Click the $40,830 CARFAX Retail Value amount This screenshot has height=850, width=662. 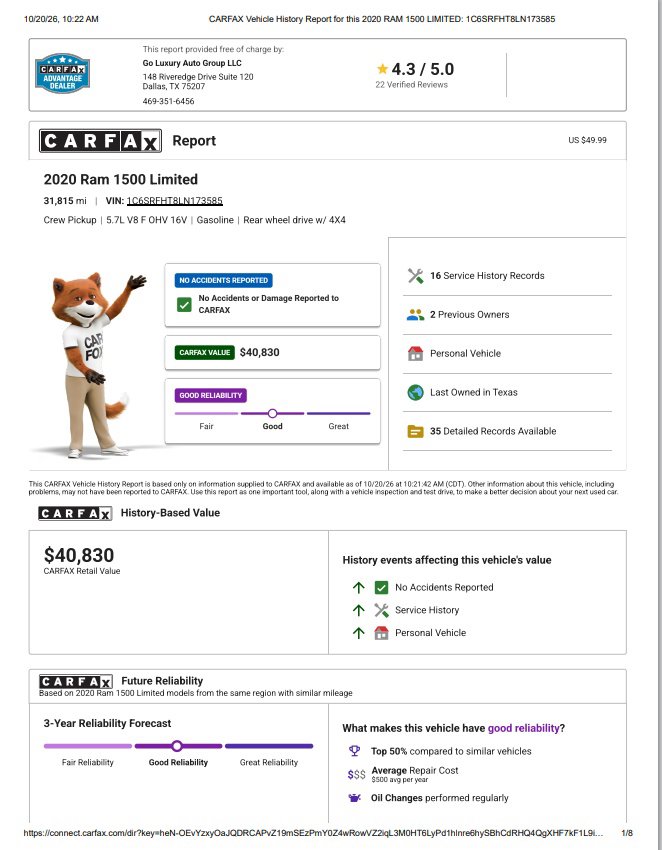pos(79,555)
